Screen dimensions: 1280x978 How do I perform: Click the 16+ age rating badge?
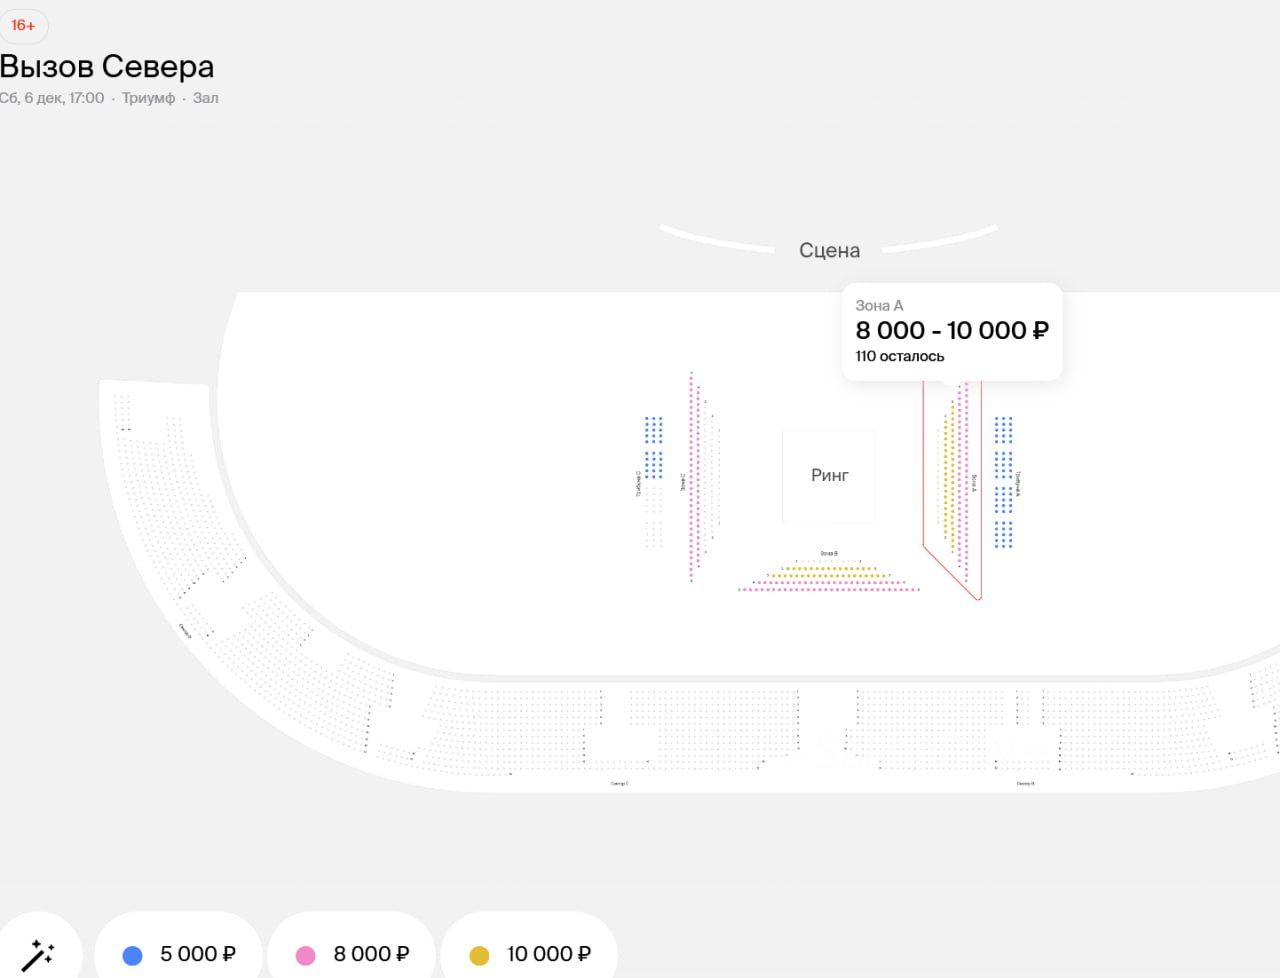click(x=23, y=25)
